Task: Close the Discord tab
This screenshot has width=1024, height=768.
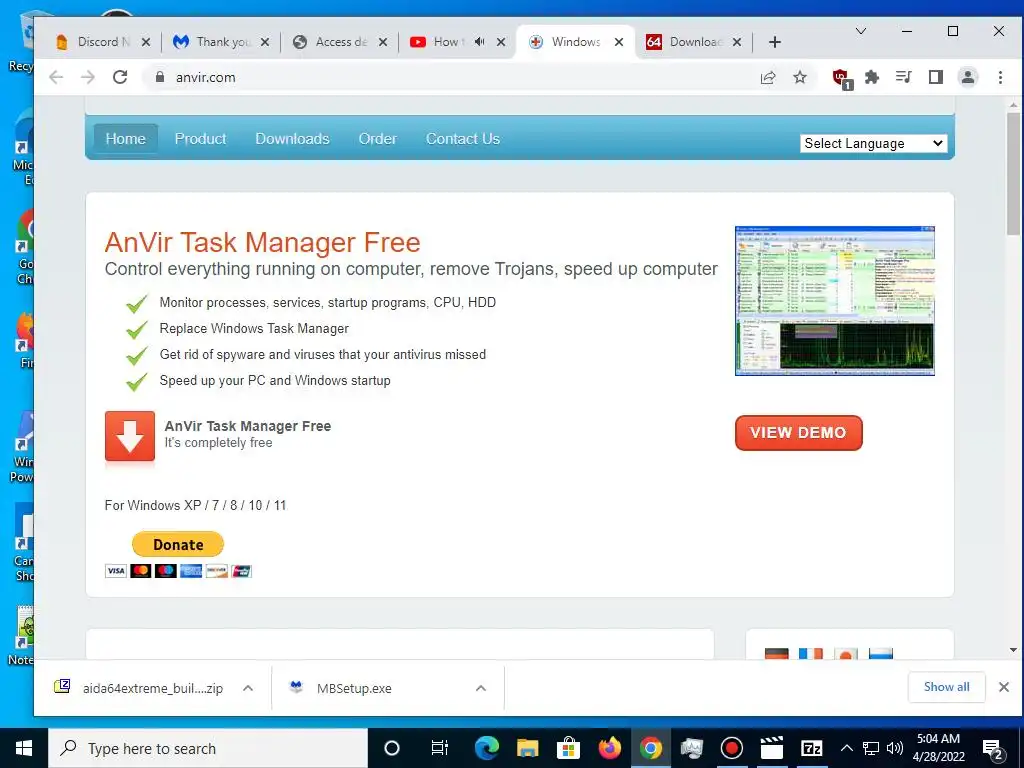Action: tap(146, 42)
